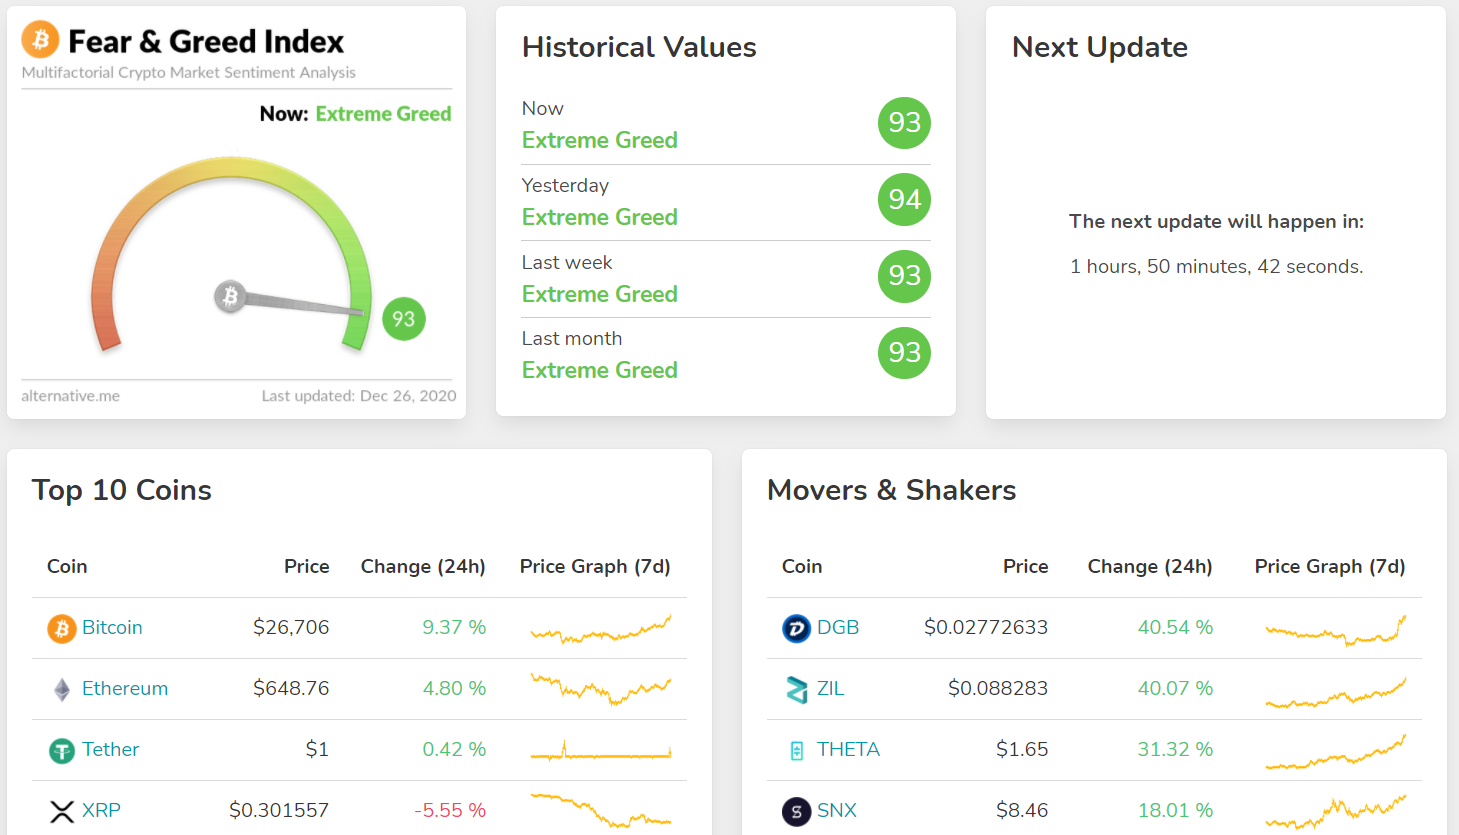Click Last updated: Dec 26, 2020 text
Screen dimensions: 1459x835
pyautogui.click(x=359, y=396)
